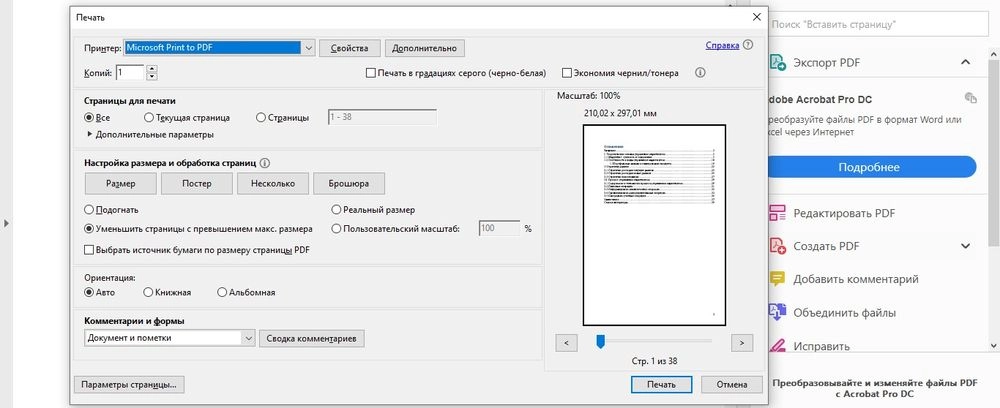
Task: Enable grayscale printing checkbox
Action: click(x=371, y=73)
